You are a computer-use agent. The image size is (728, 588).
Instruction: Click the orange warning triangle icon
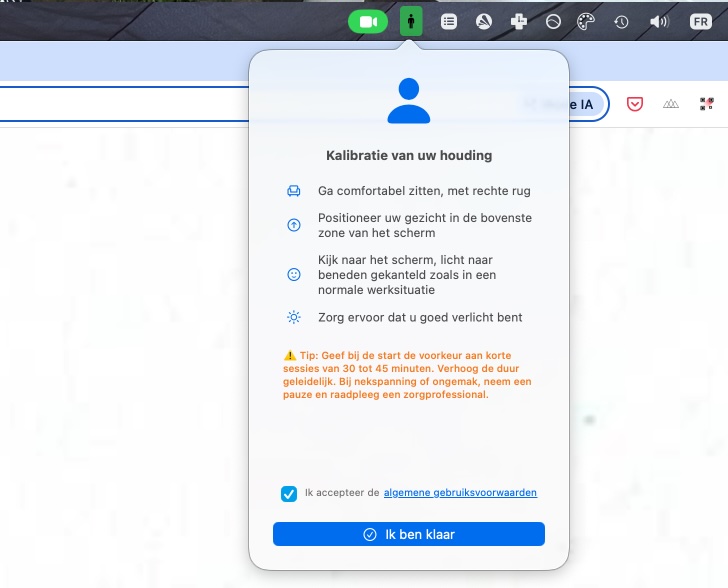[290, 355]
